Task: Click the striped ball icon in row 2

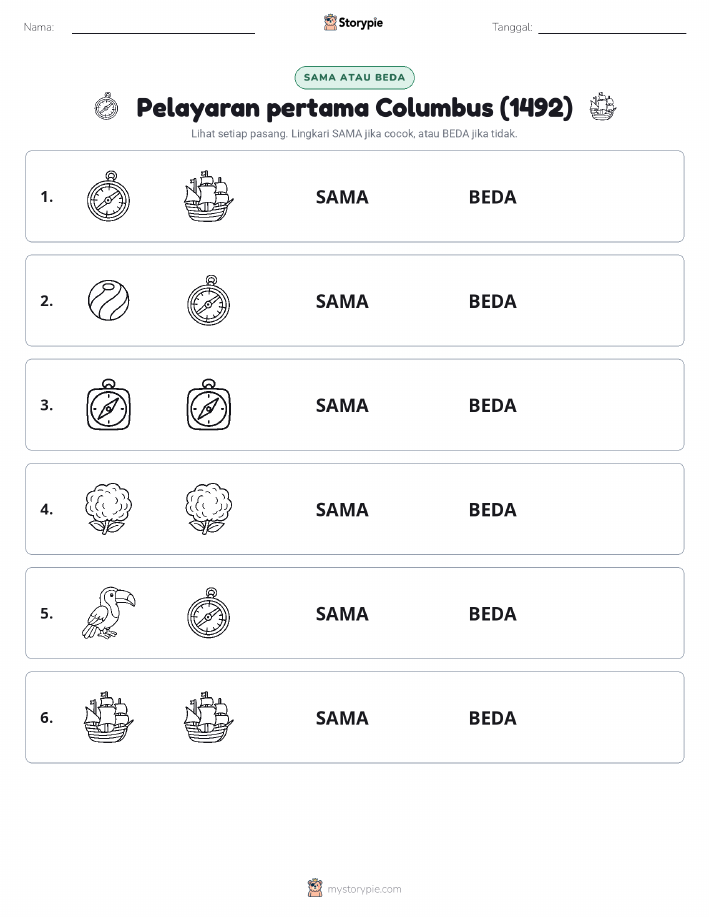Action: click(x=108, y=301)
